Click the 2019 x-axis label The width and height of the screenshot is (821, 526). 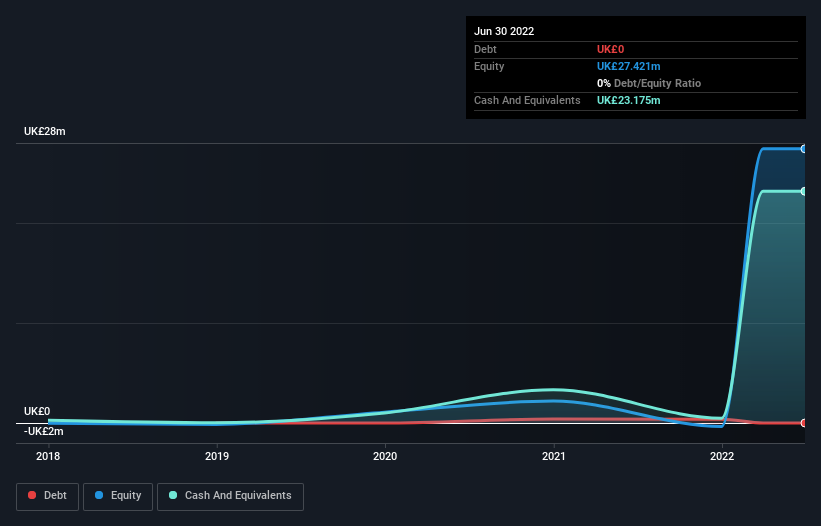coord(217,456)
